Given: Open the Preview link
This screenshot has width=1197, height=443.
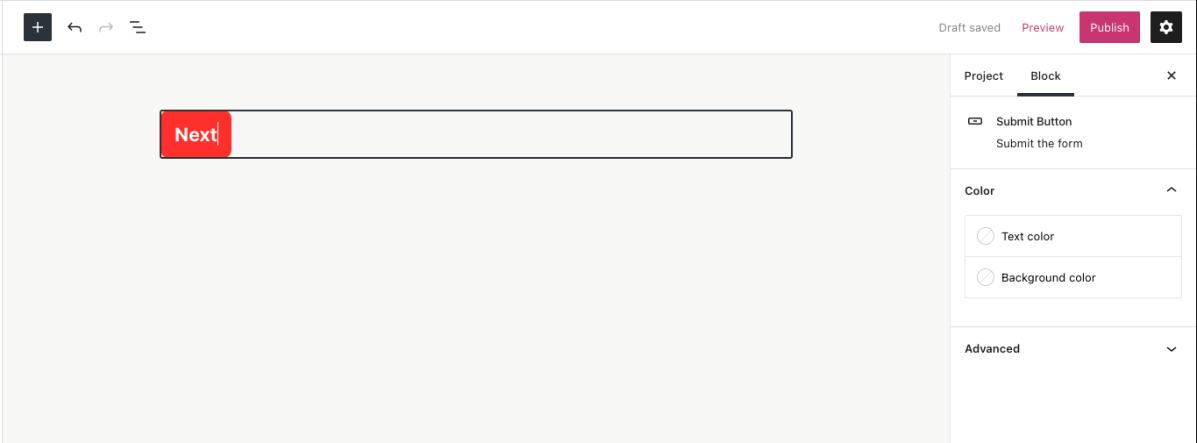Looking at the screenshot, I should (x=1042, y=28).
